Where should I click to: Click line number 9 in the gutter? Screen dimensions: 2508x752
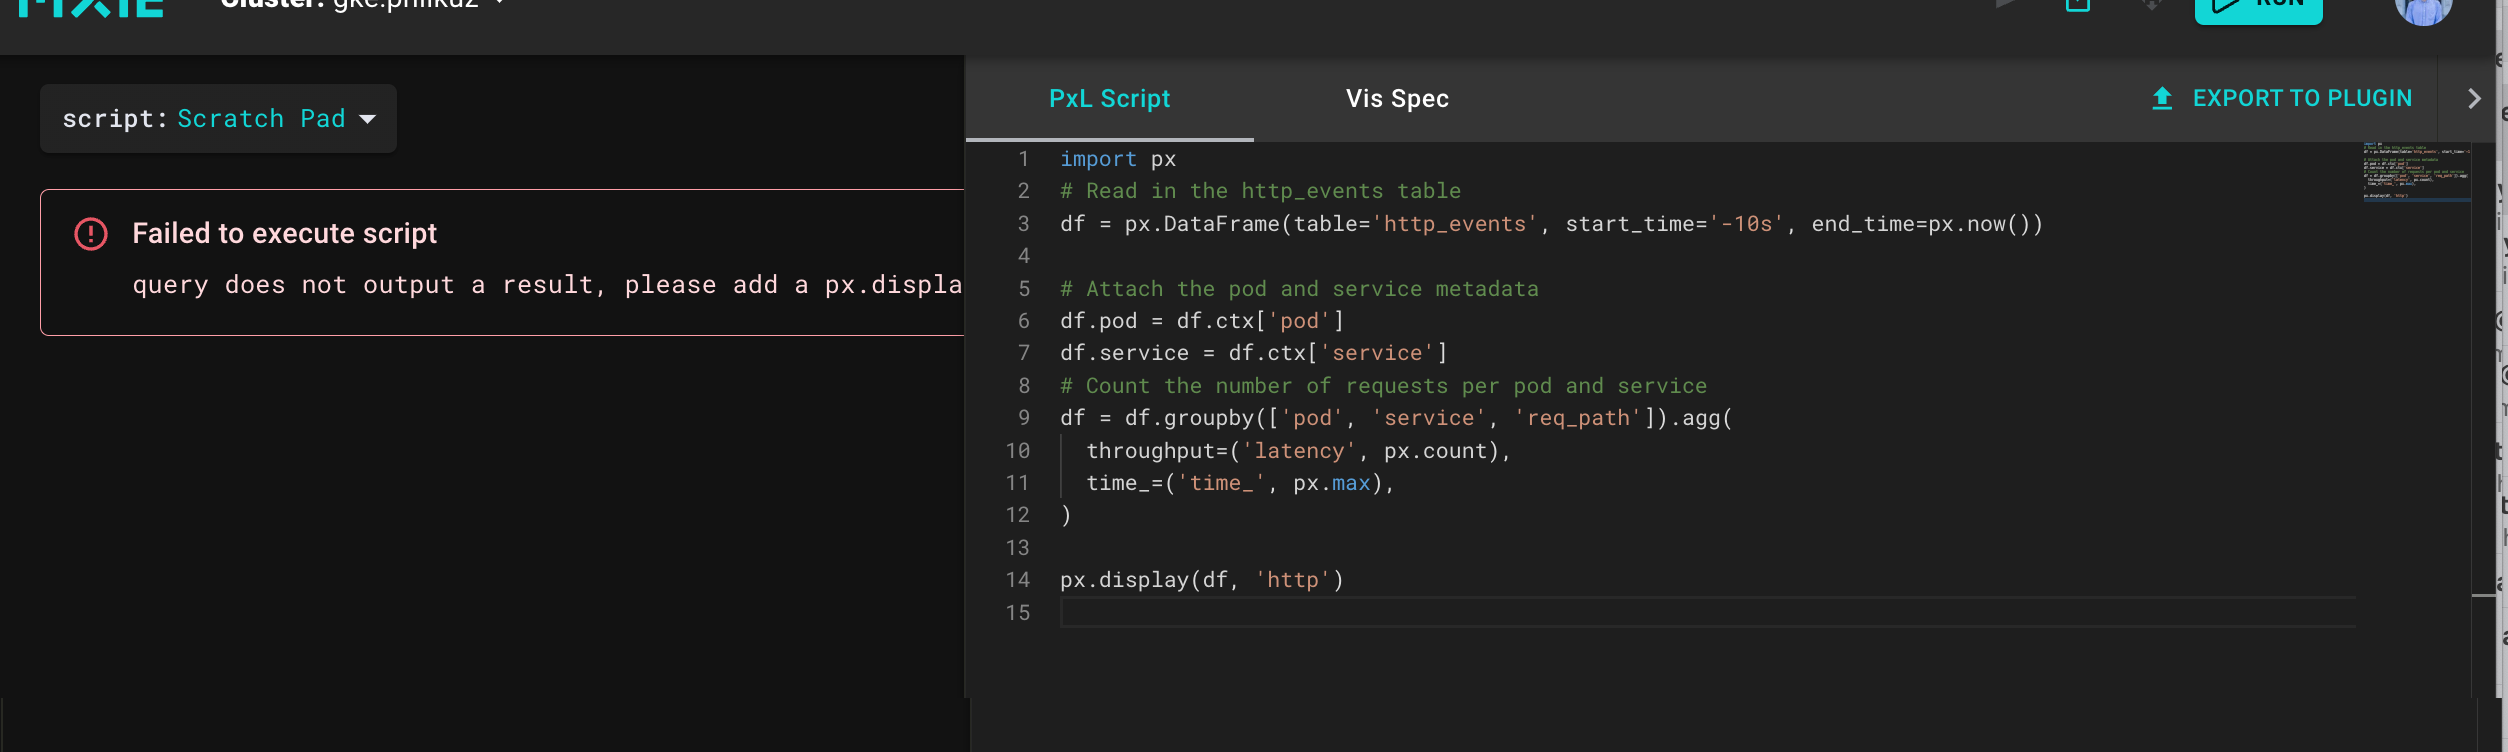point(1023,418)
